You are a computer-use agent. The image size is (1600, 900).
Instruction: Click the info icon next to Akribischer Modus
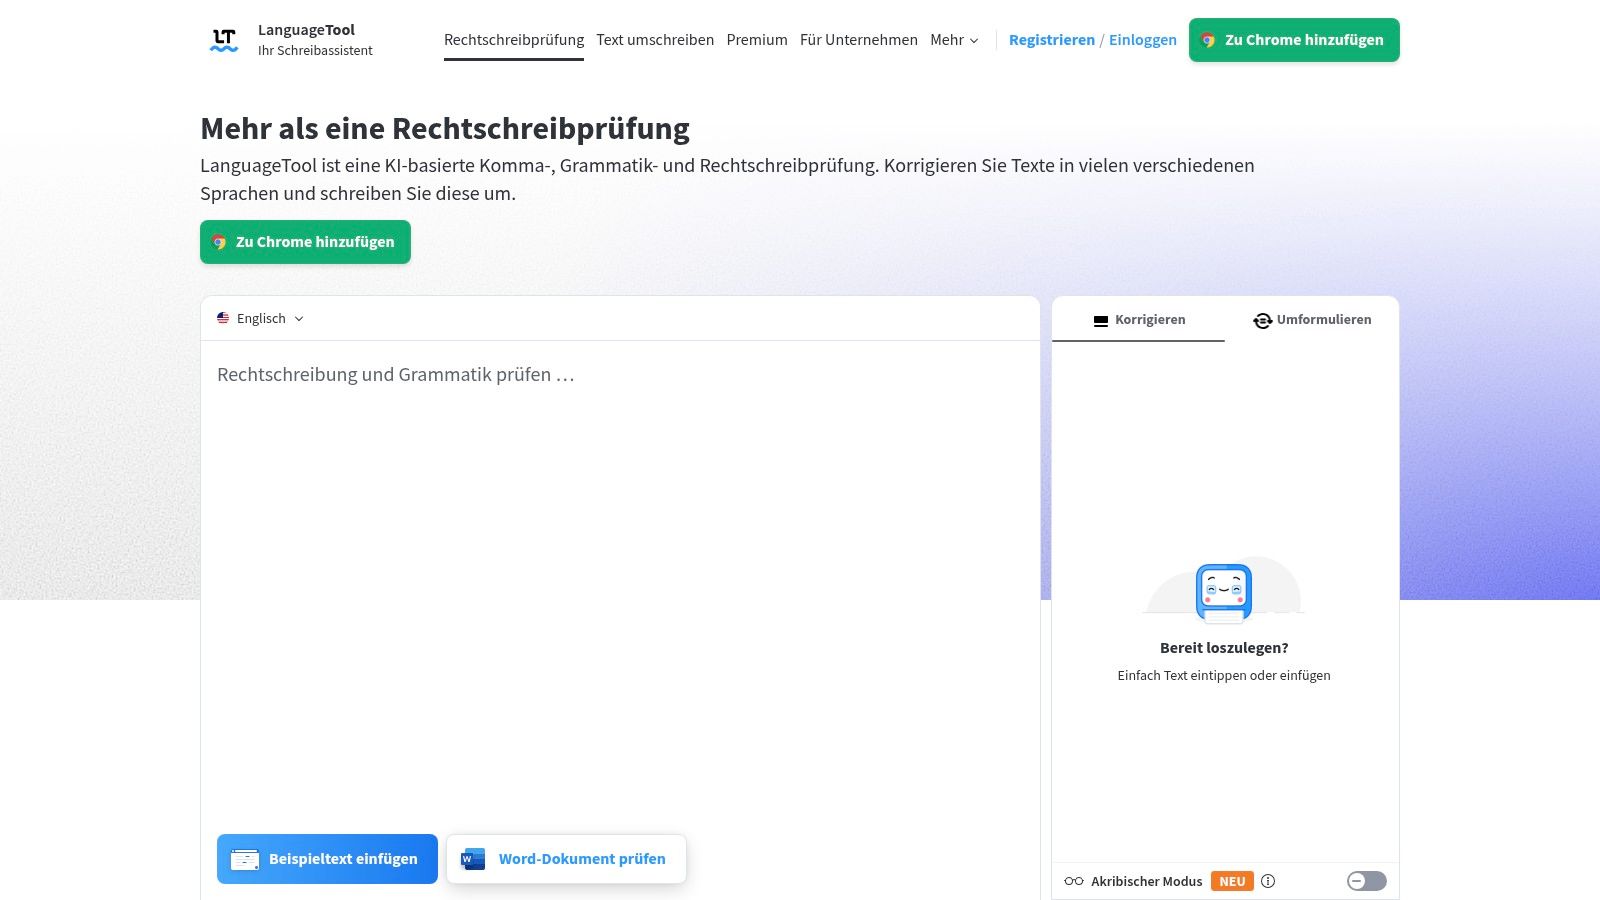point(1268,881)
